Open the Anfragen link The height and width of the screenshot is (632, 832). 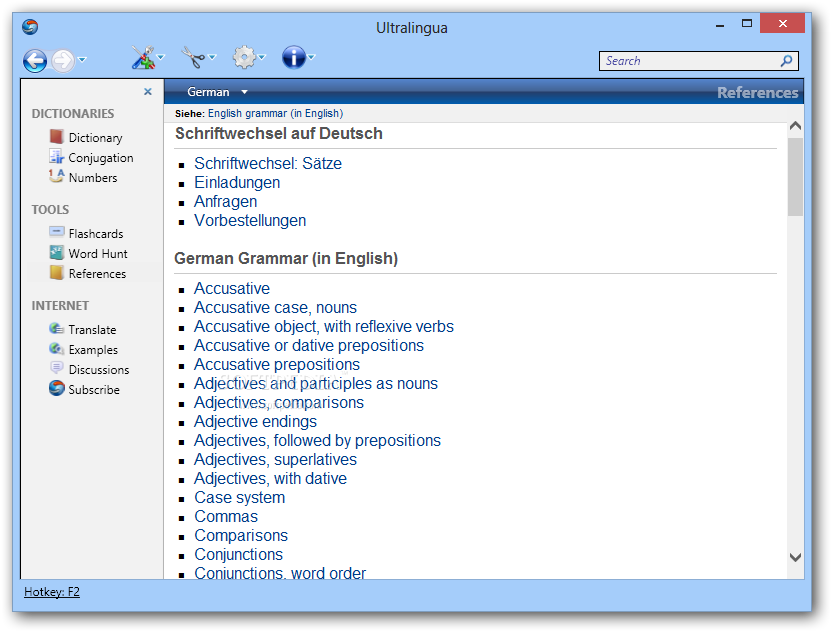[x=226, y=202]
